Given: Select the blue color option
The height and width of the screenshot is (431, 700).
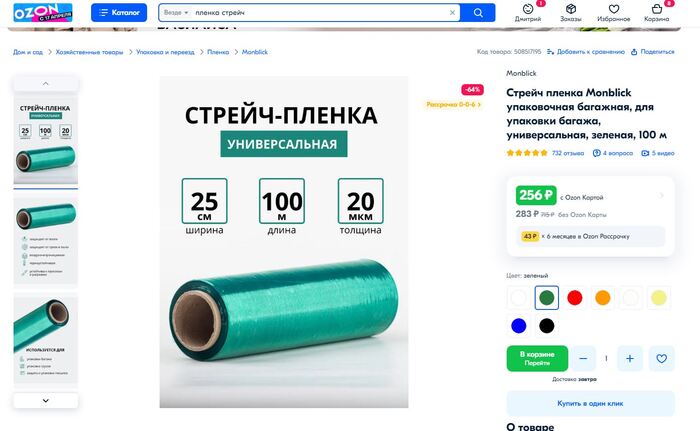Looking at the screenshot, I should pos(518,326).
